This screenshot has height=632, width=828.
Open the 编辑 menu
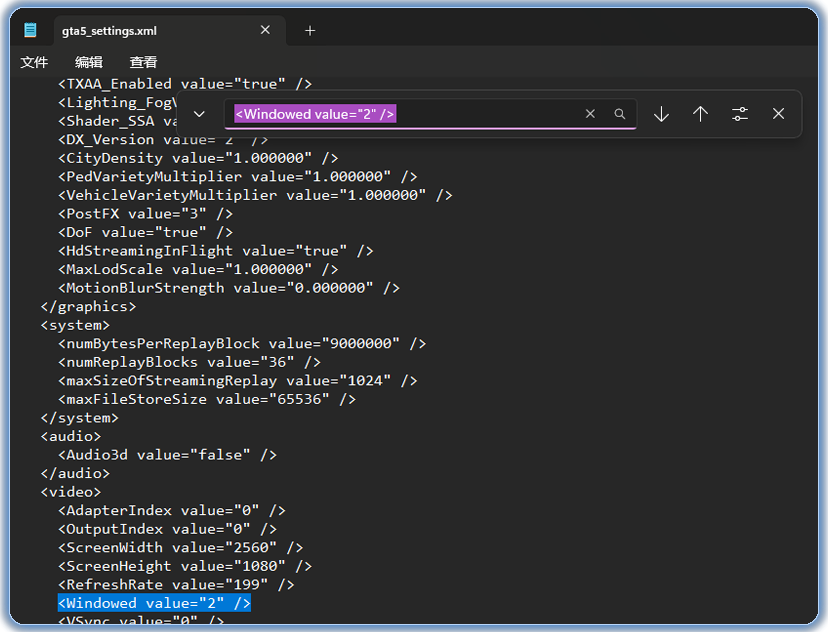click(x=89, y=62)
